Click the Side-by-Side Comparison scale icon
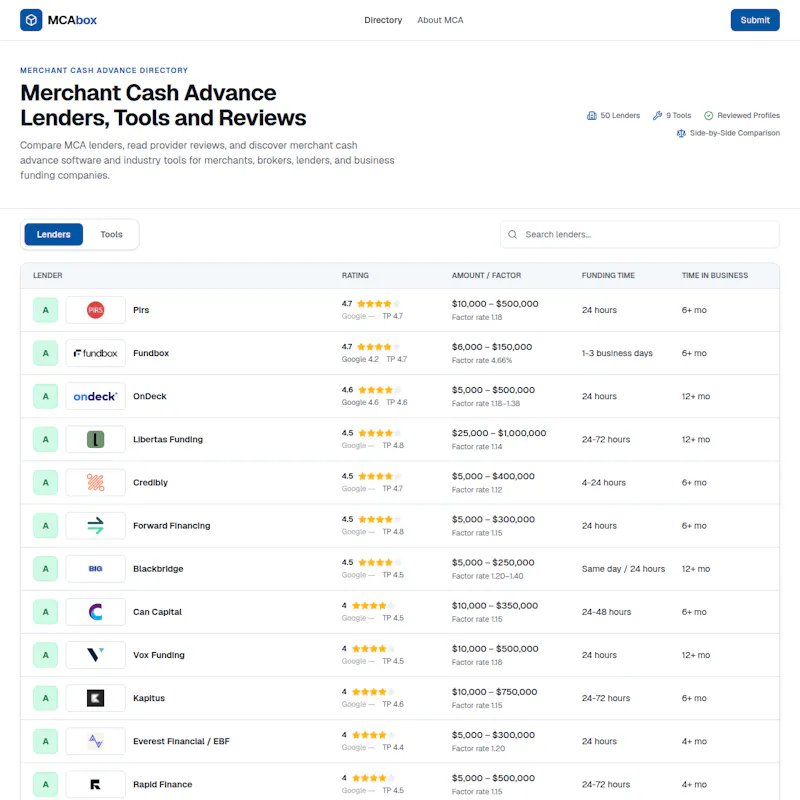The image size is (800, 800). [681, 133]
